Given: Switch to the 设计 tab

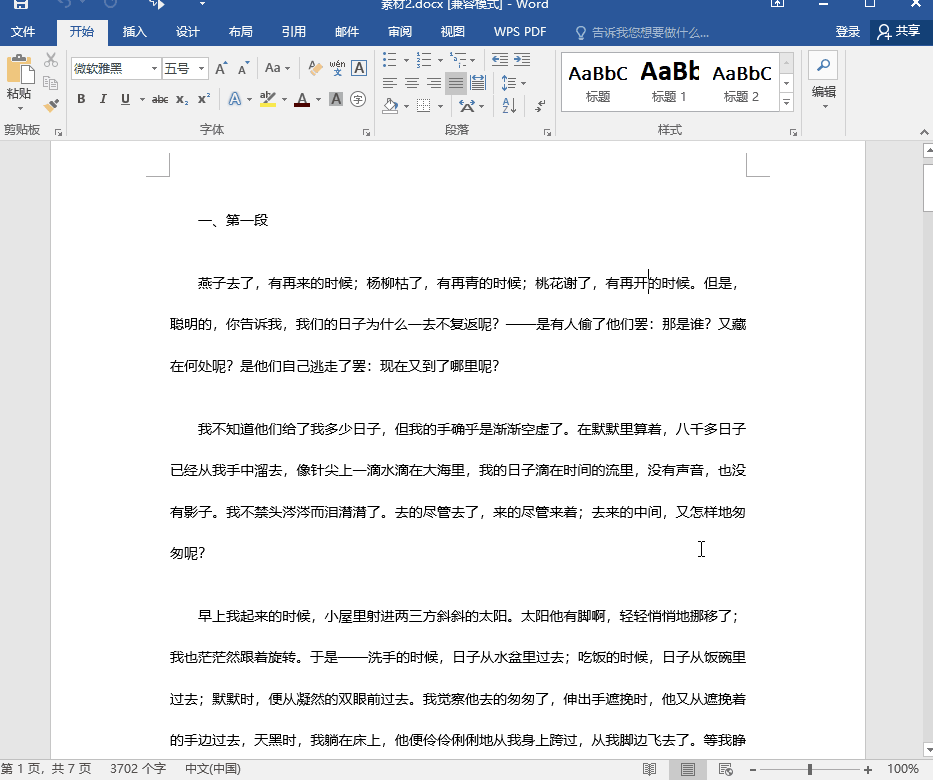Looking at the screenshot, I should 187,32.
